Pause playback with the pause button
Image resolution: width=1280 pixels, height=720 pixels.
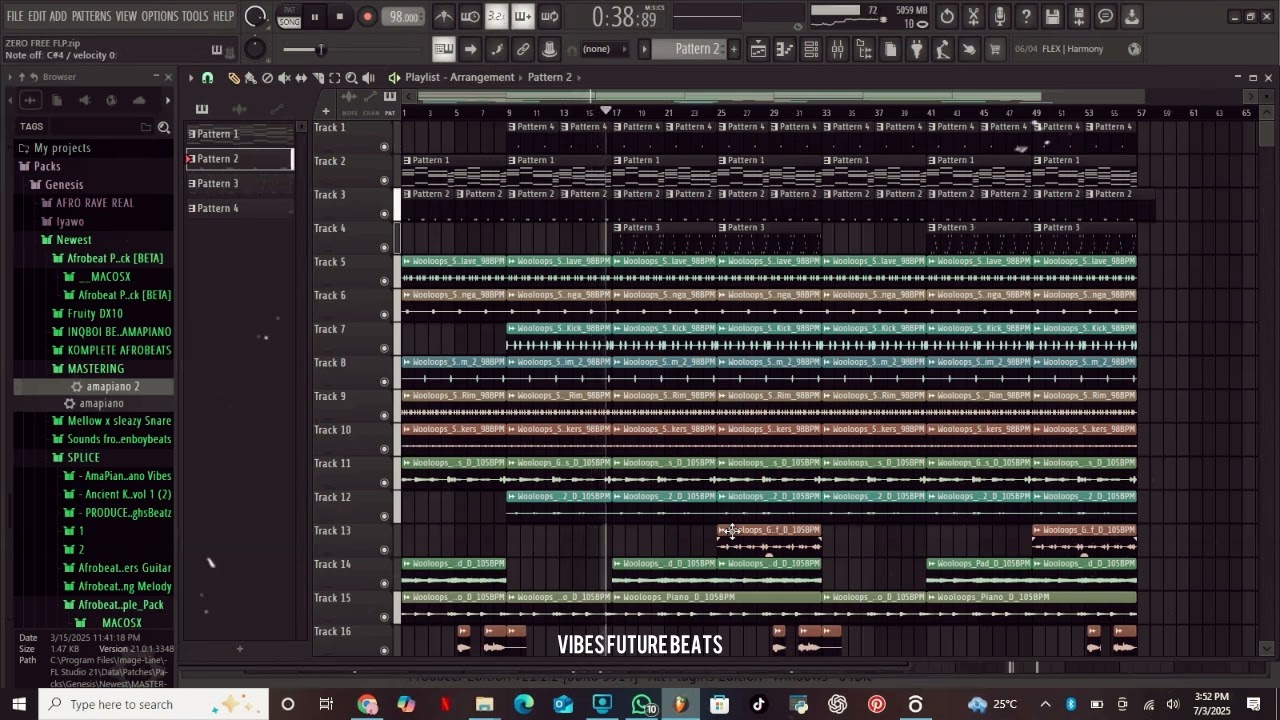click(x=315, y=17)
